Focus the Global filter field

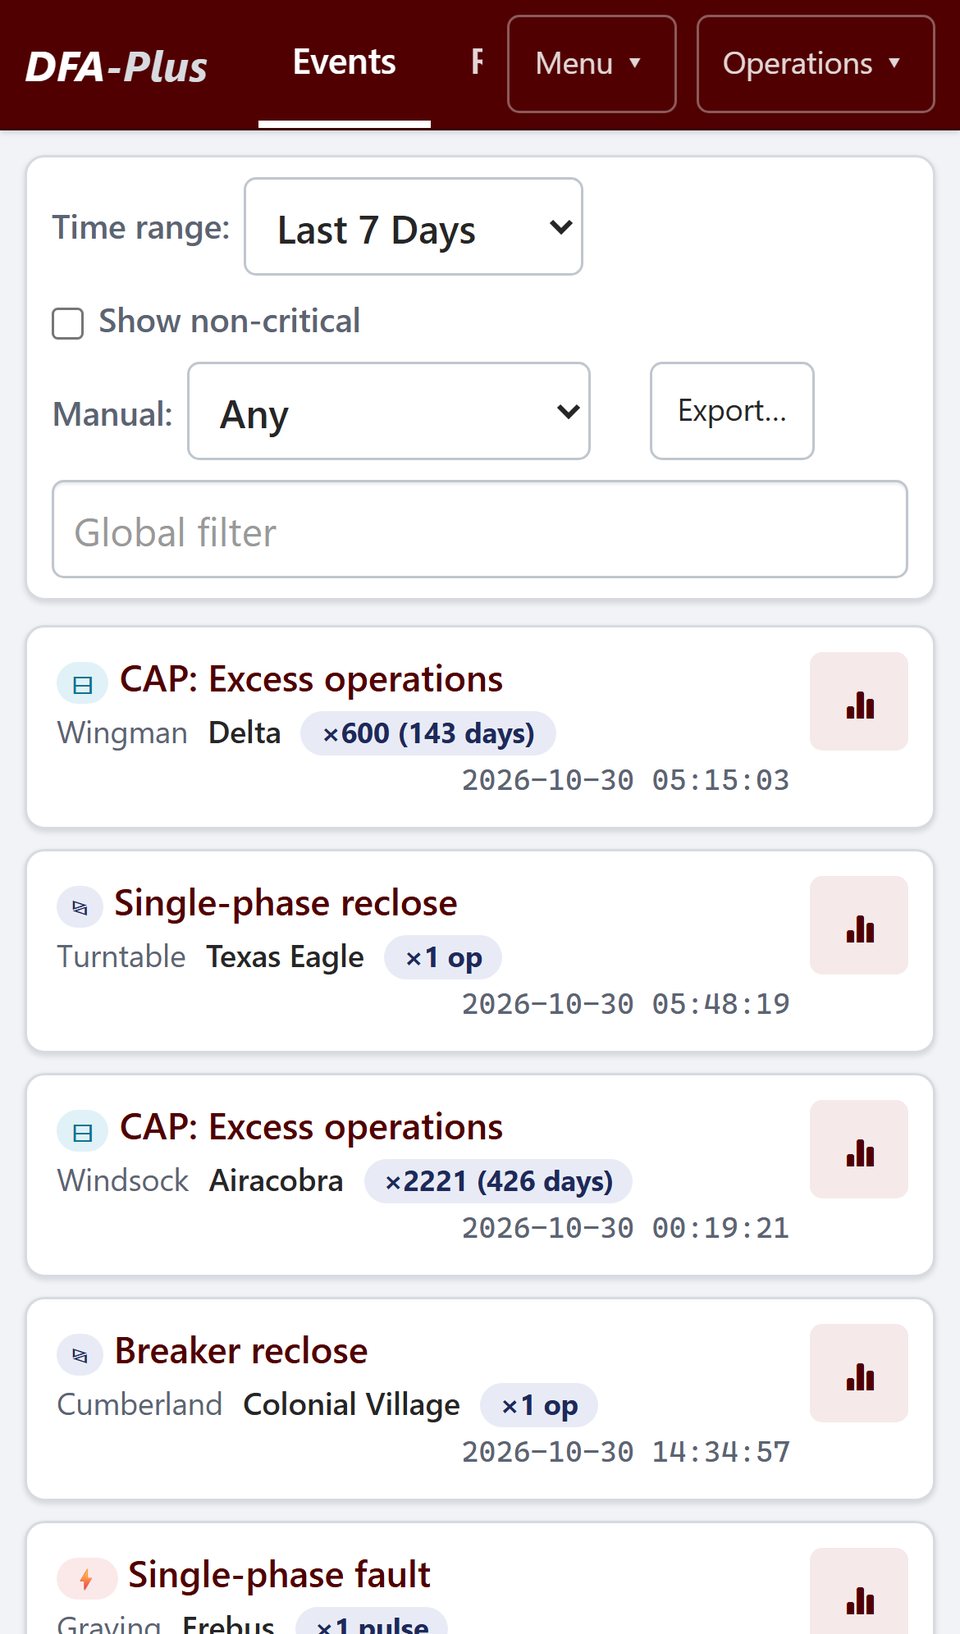pyautogui.click(x=480, y=529)
